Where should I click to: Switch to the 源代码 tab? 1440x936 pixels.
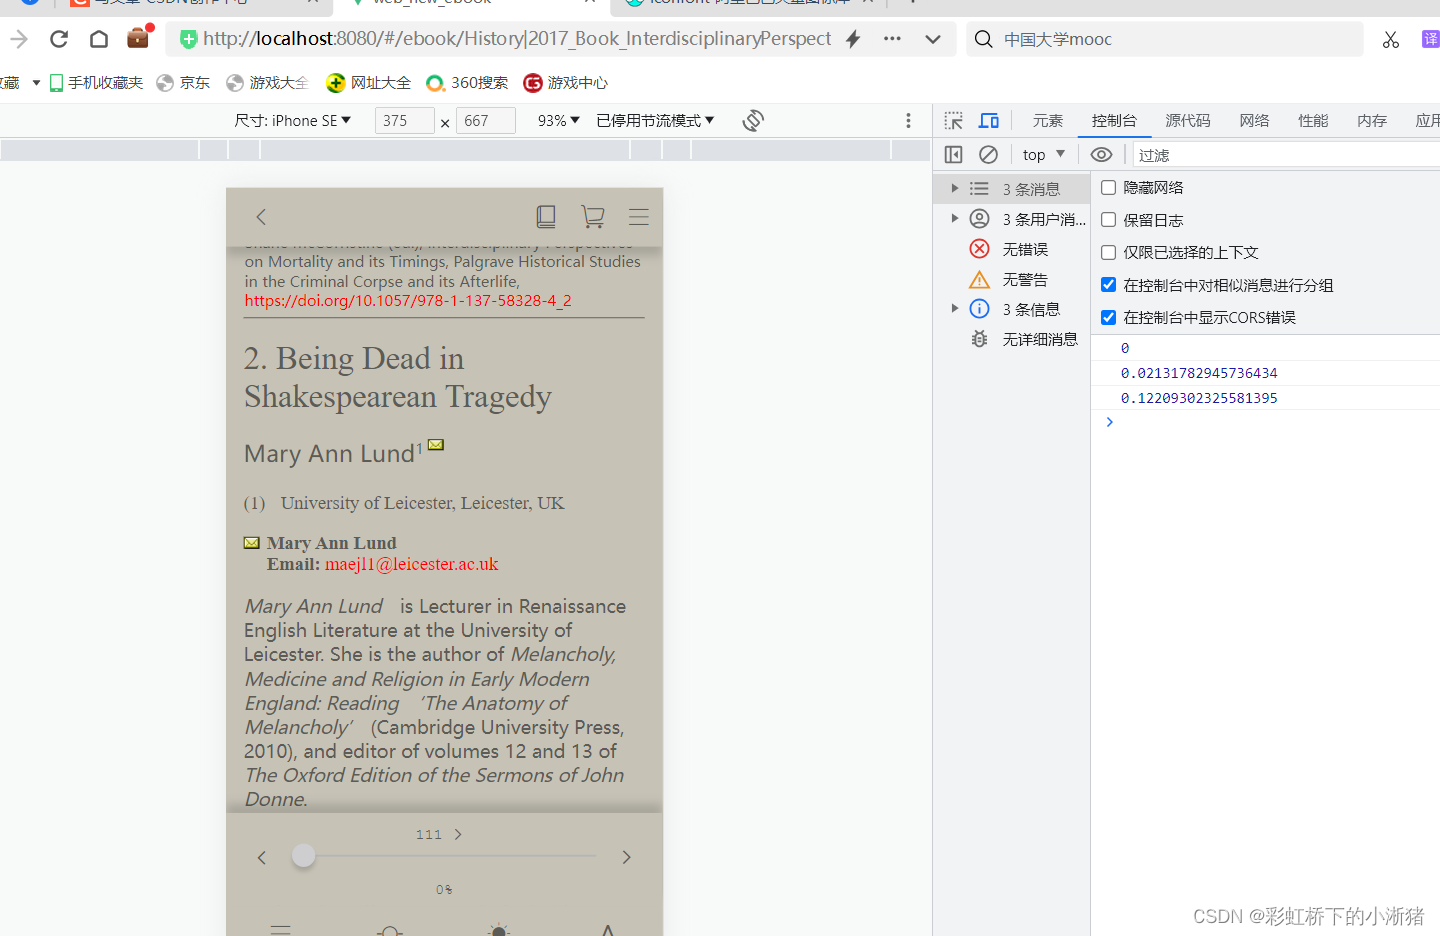[1187, 120]
